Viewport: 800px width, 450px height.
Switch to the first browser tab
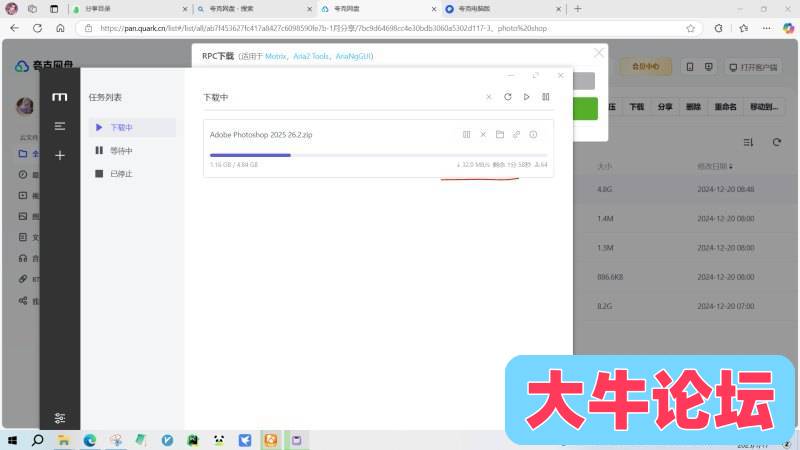128,9
